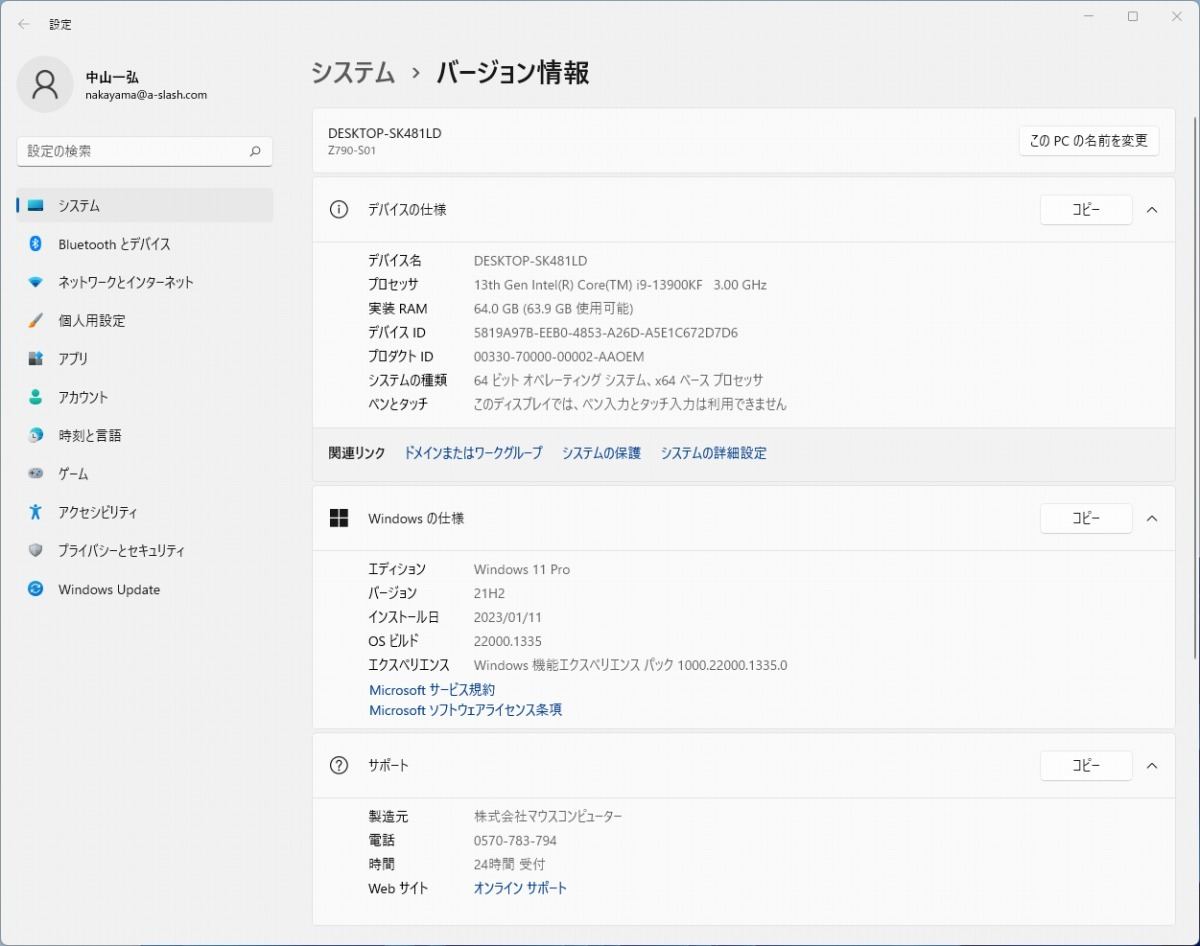
Task: Go to 個人用設定
Action: [x=145, y=321]
